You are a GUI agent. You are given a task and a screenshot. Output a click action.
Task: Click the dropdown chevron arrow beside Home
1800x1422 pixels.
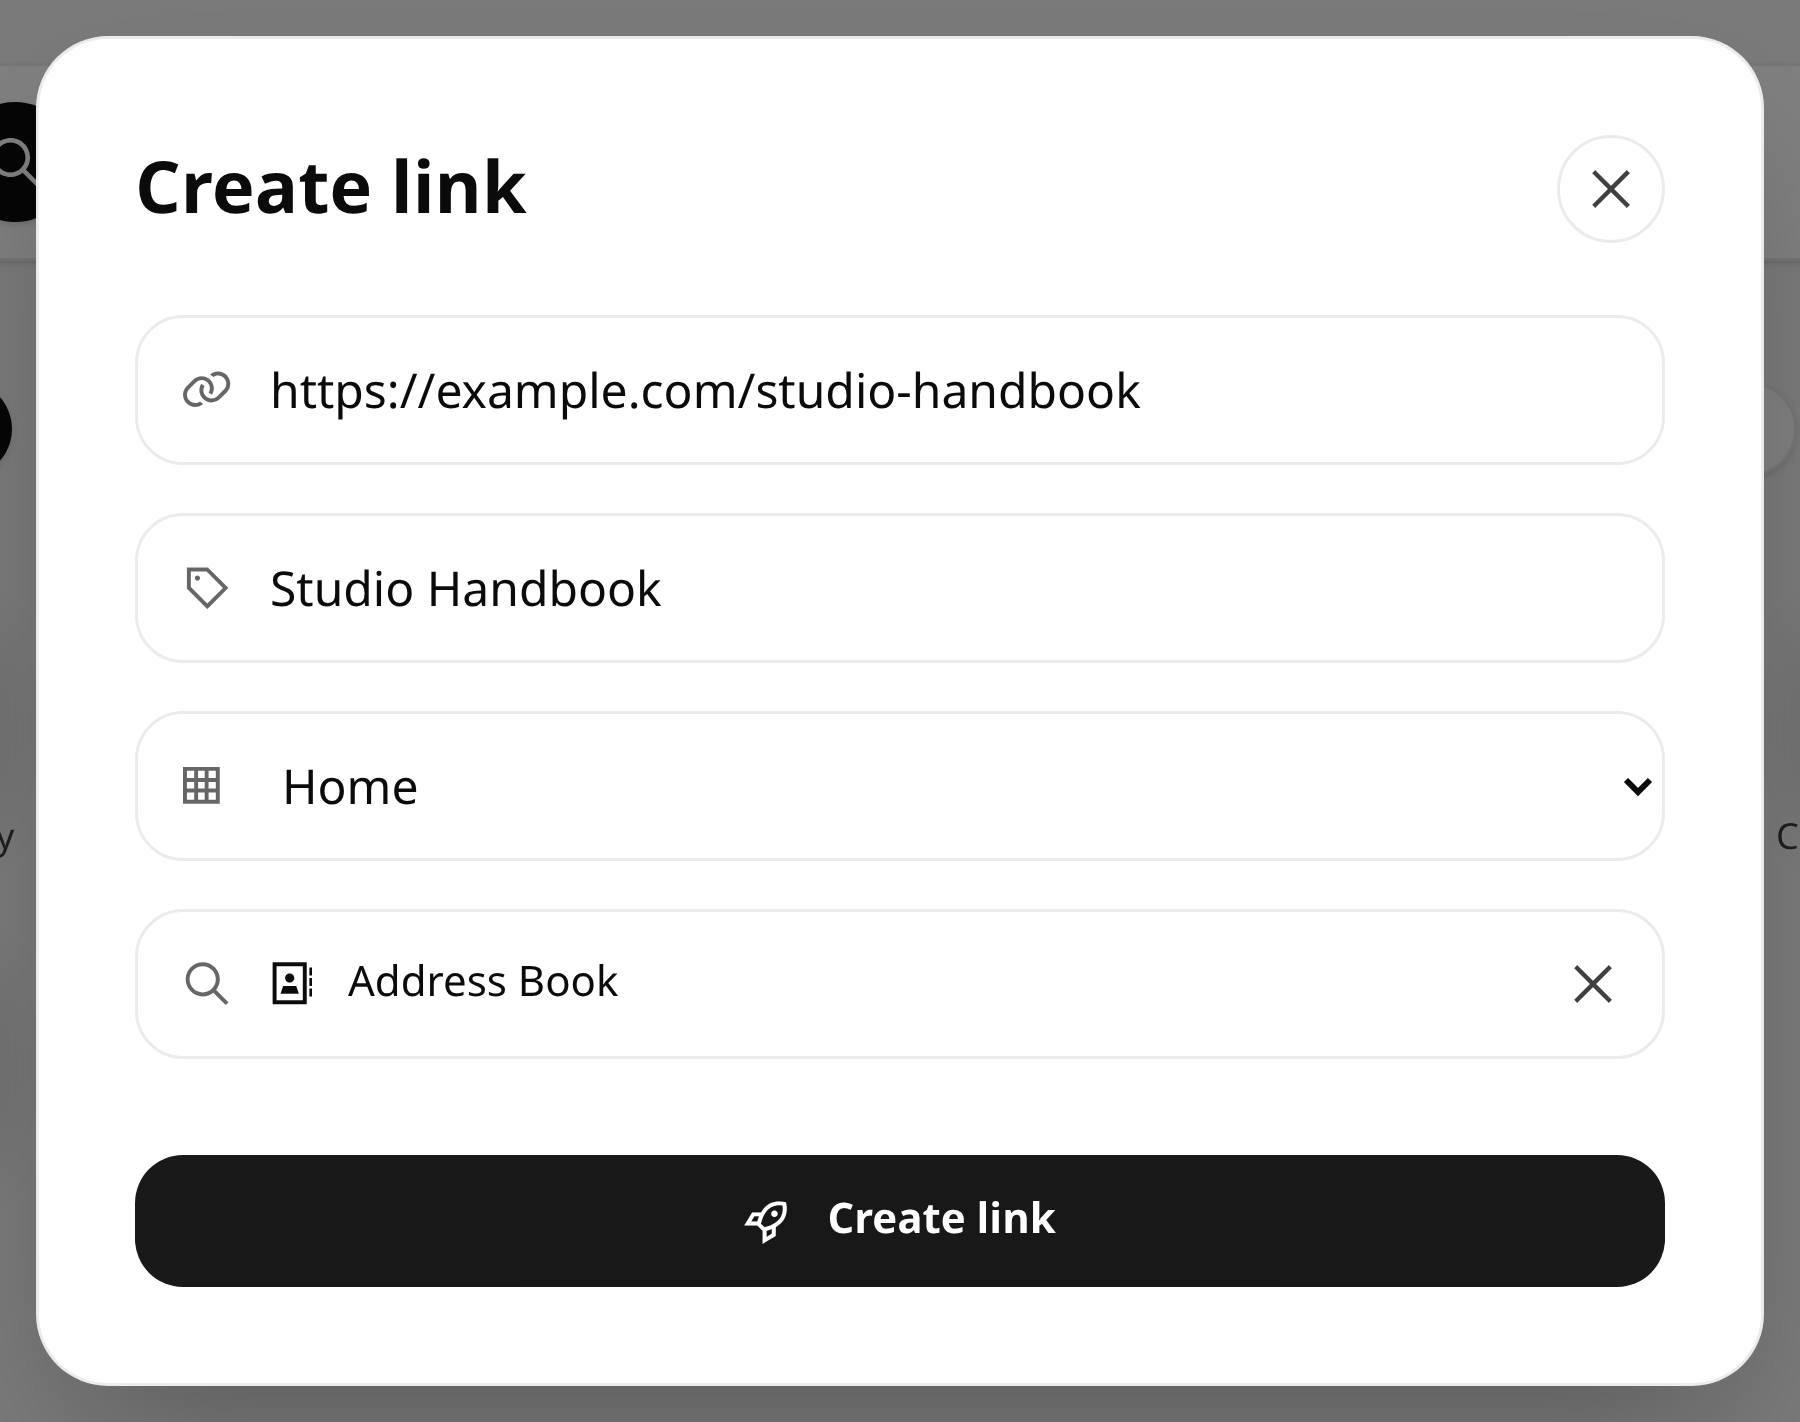click(1637, 787)
